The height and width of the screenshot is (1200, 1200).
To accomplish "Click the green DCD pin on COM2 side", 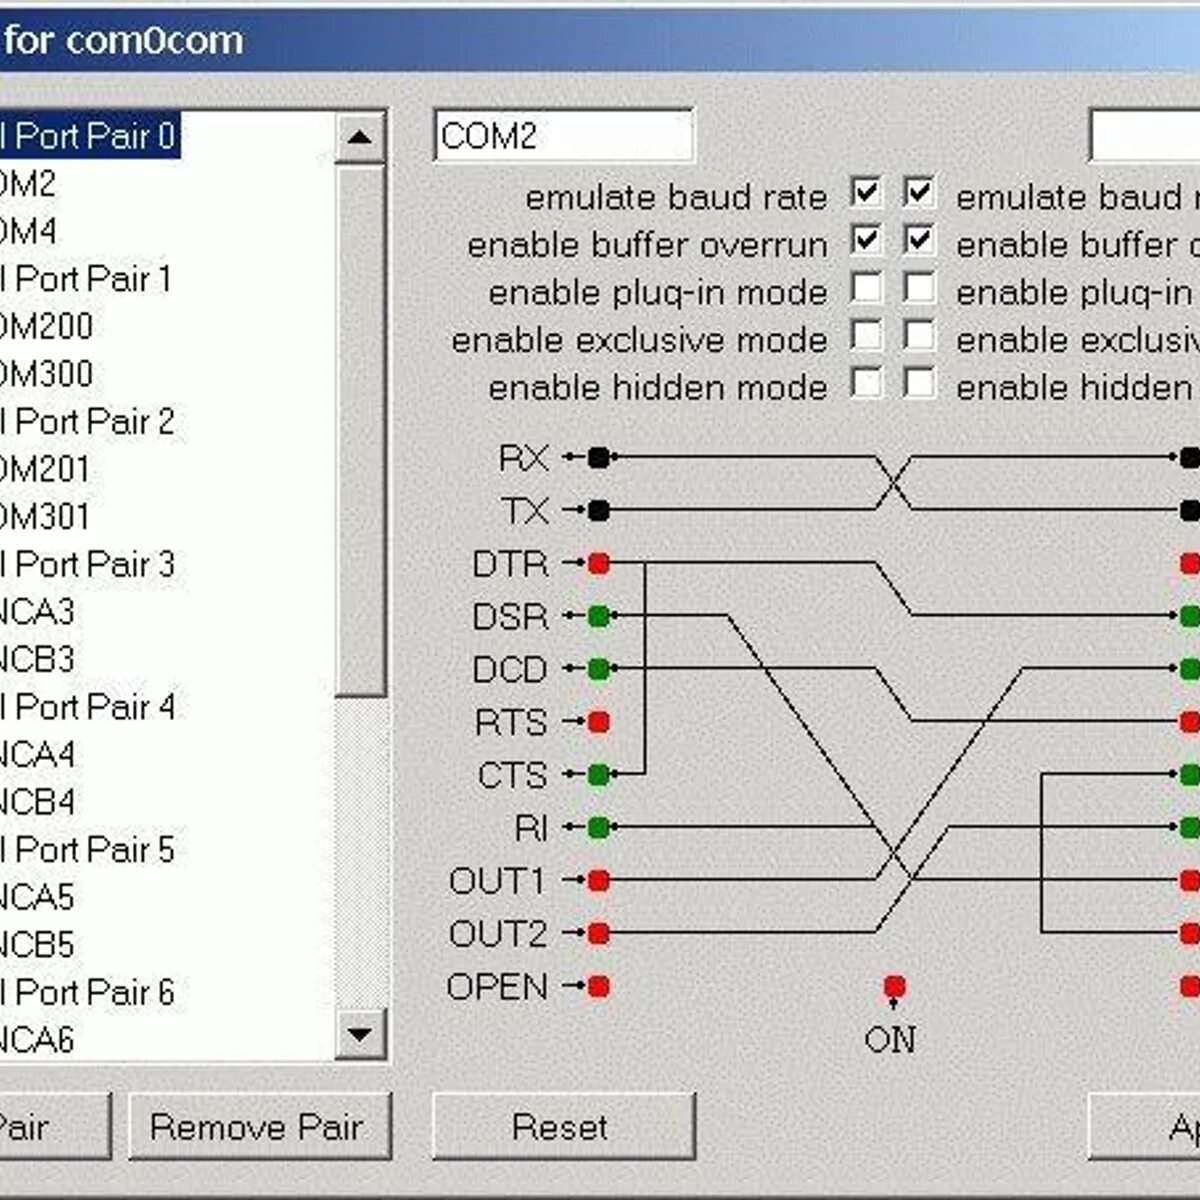I will [598, 668].
